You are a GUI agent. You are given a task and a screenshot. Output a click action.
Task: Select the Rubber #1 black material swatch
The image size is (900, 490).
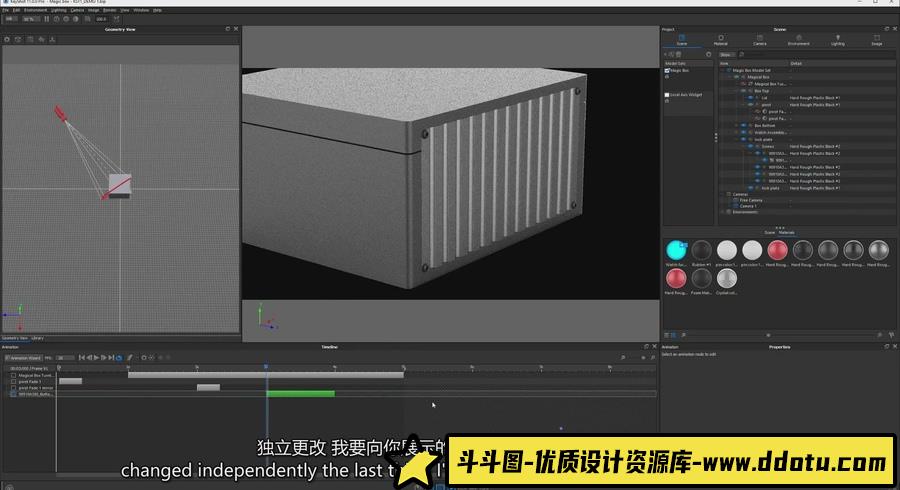click(701, 250)
